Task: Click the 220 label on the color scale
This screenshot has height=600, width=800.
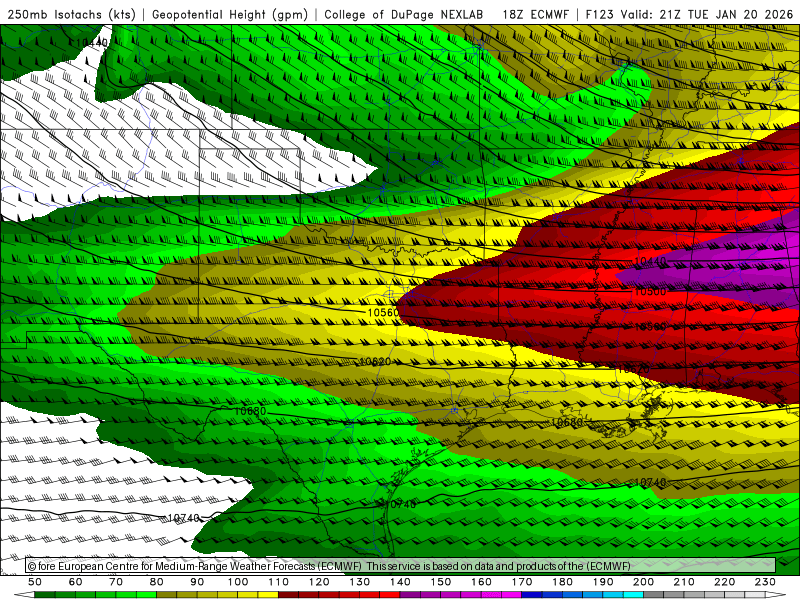Action: [x=724, y=582]
